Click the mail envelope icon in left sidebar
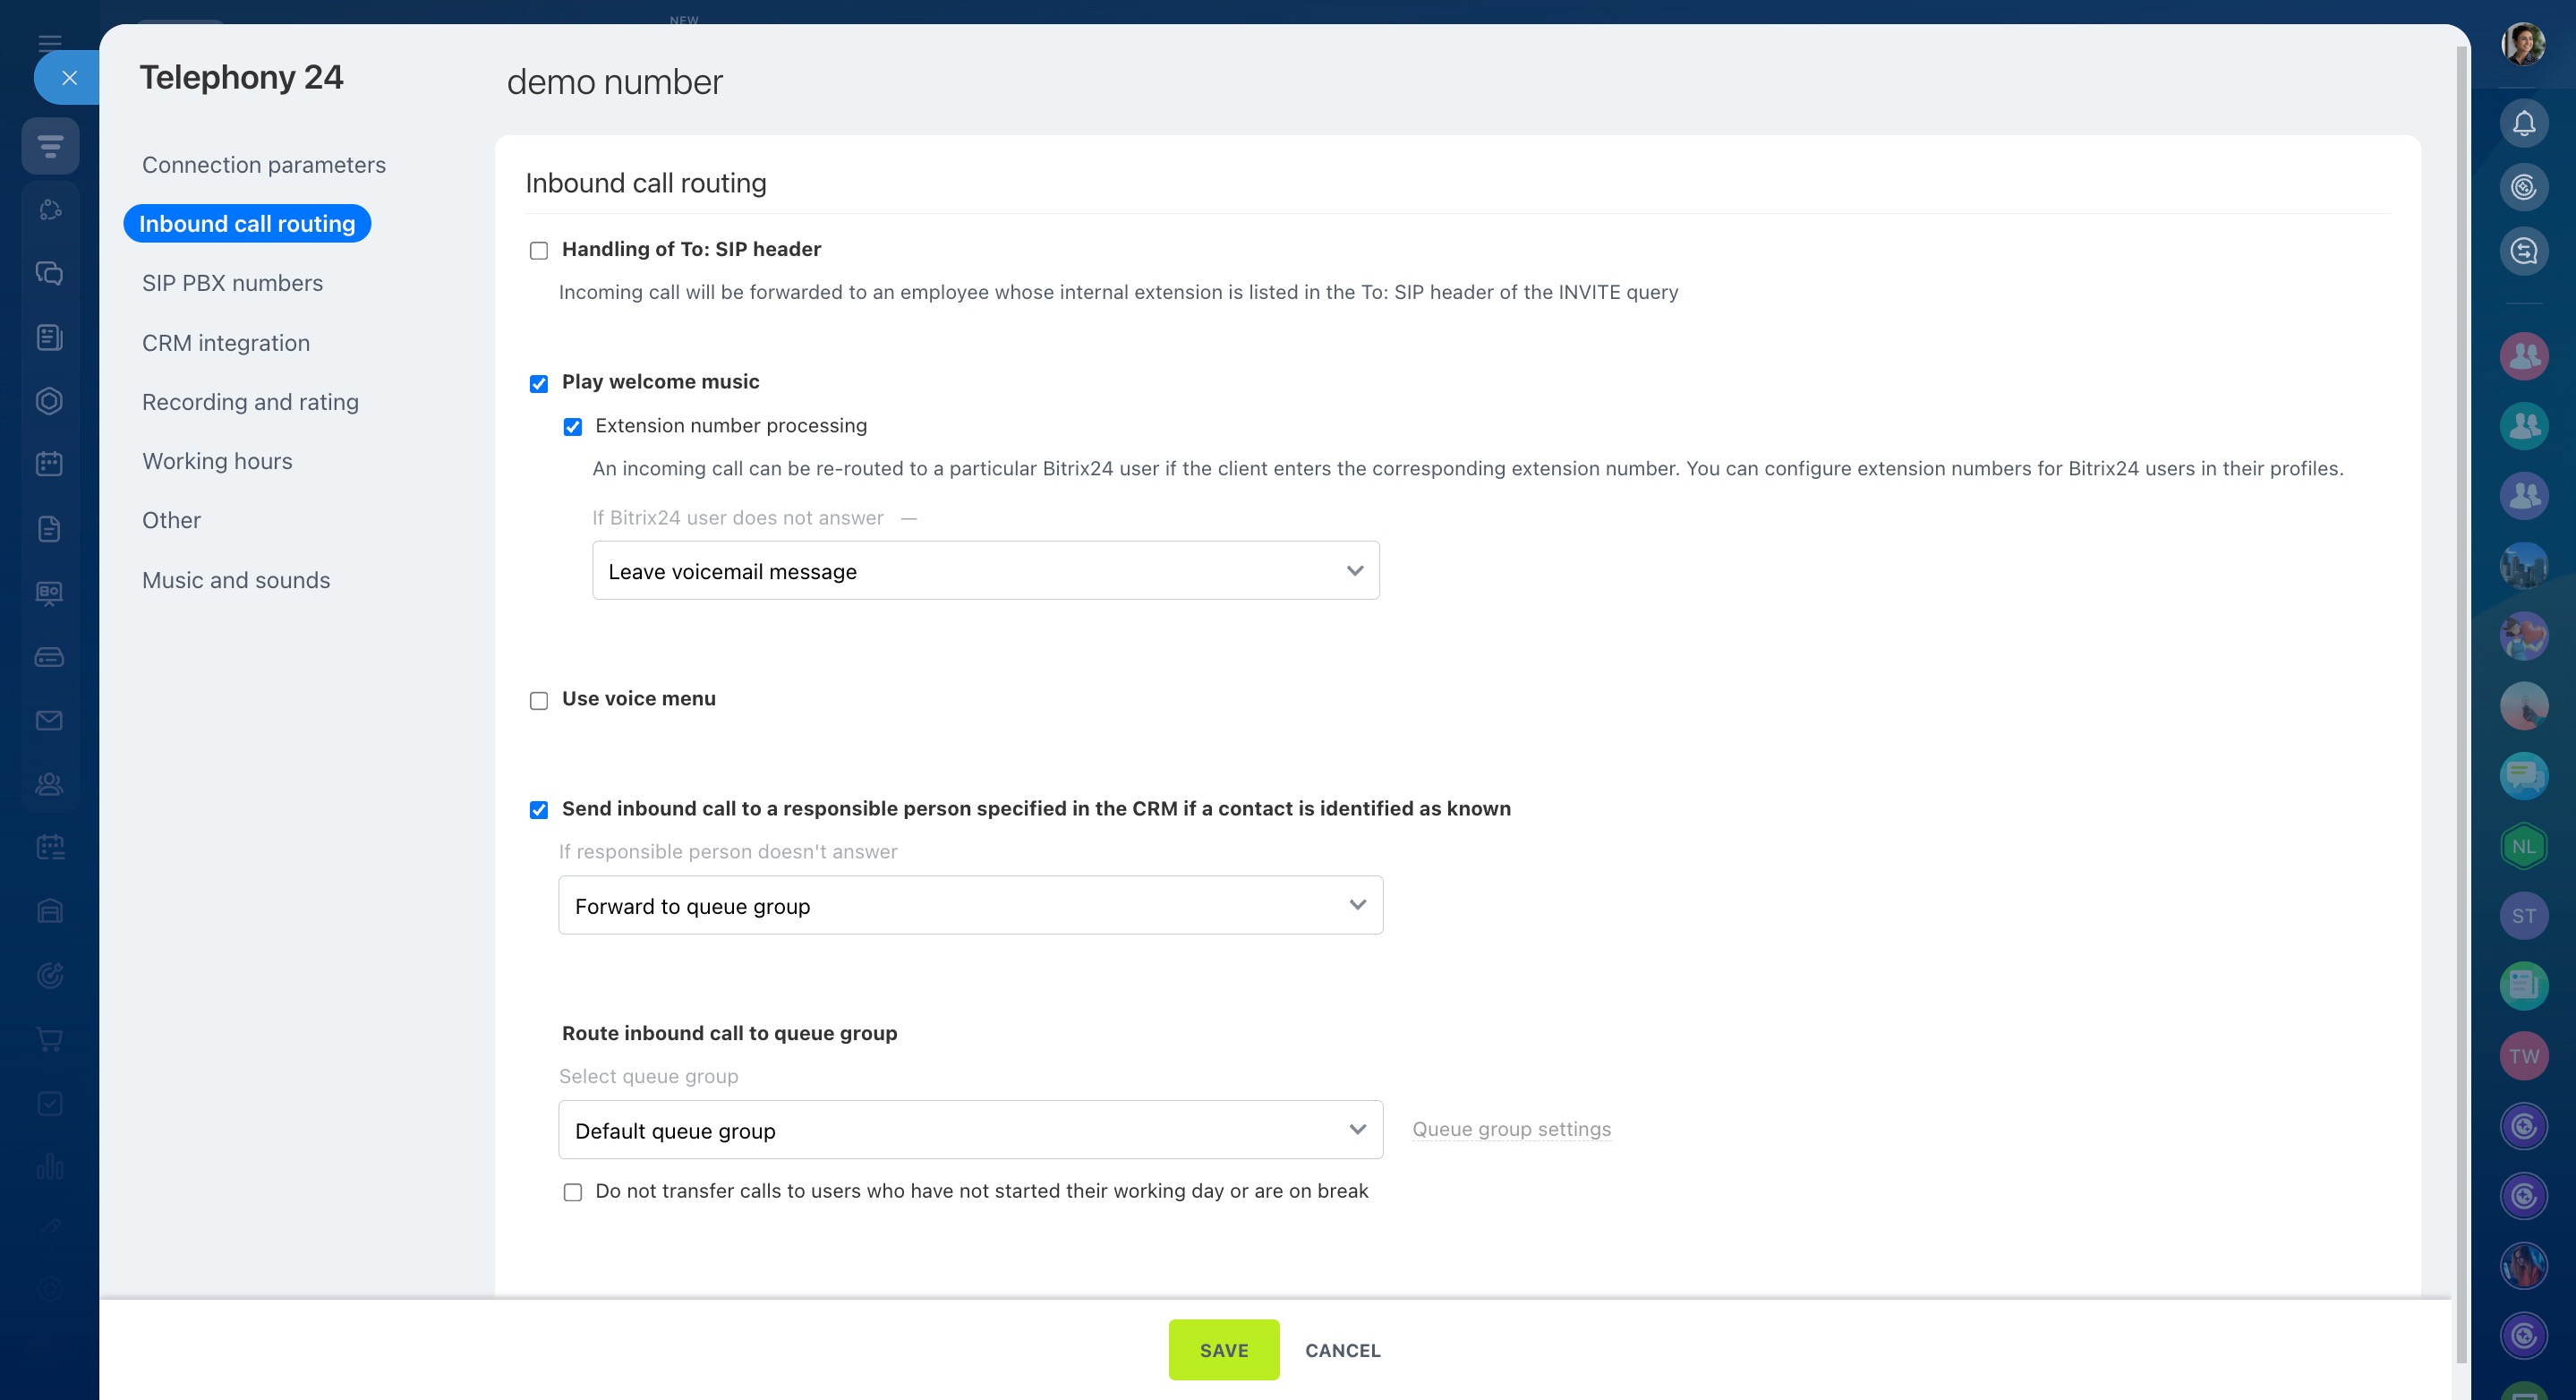This screenshot has width=2576, height=1400. tap(49, 720)
